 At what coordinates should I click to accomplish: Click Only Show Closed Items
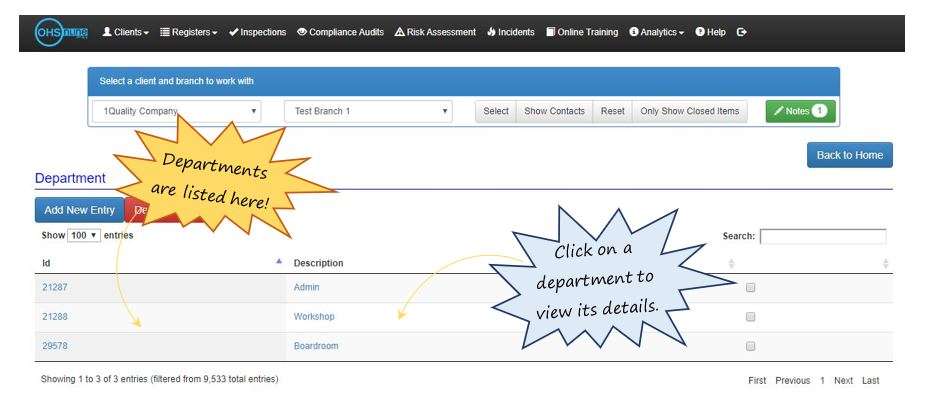pyautogui.click(x=690, y=111)
